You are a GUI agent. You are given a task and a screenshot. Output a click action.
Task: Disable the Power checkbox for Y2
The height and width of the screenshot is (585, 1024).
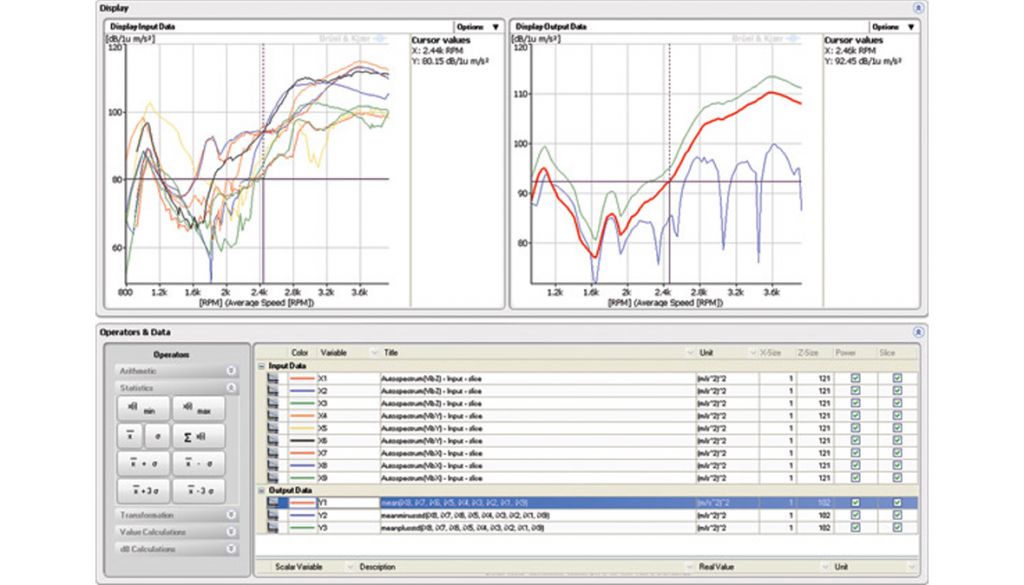pos(854,515)
